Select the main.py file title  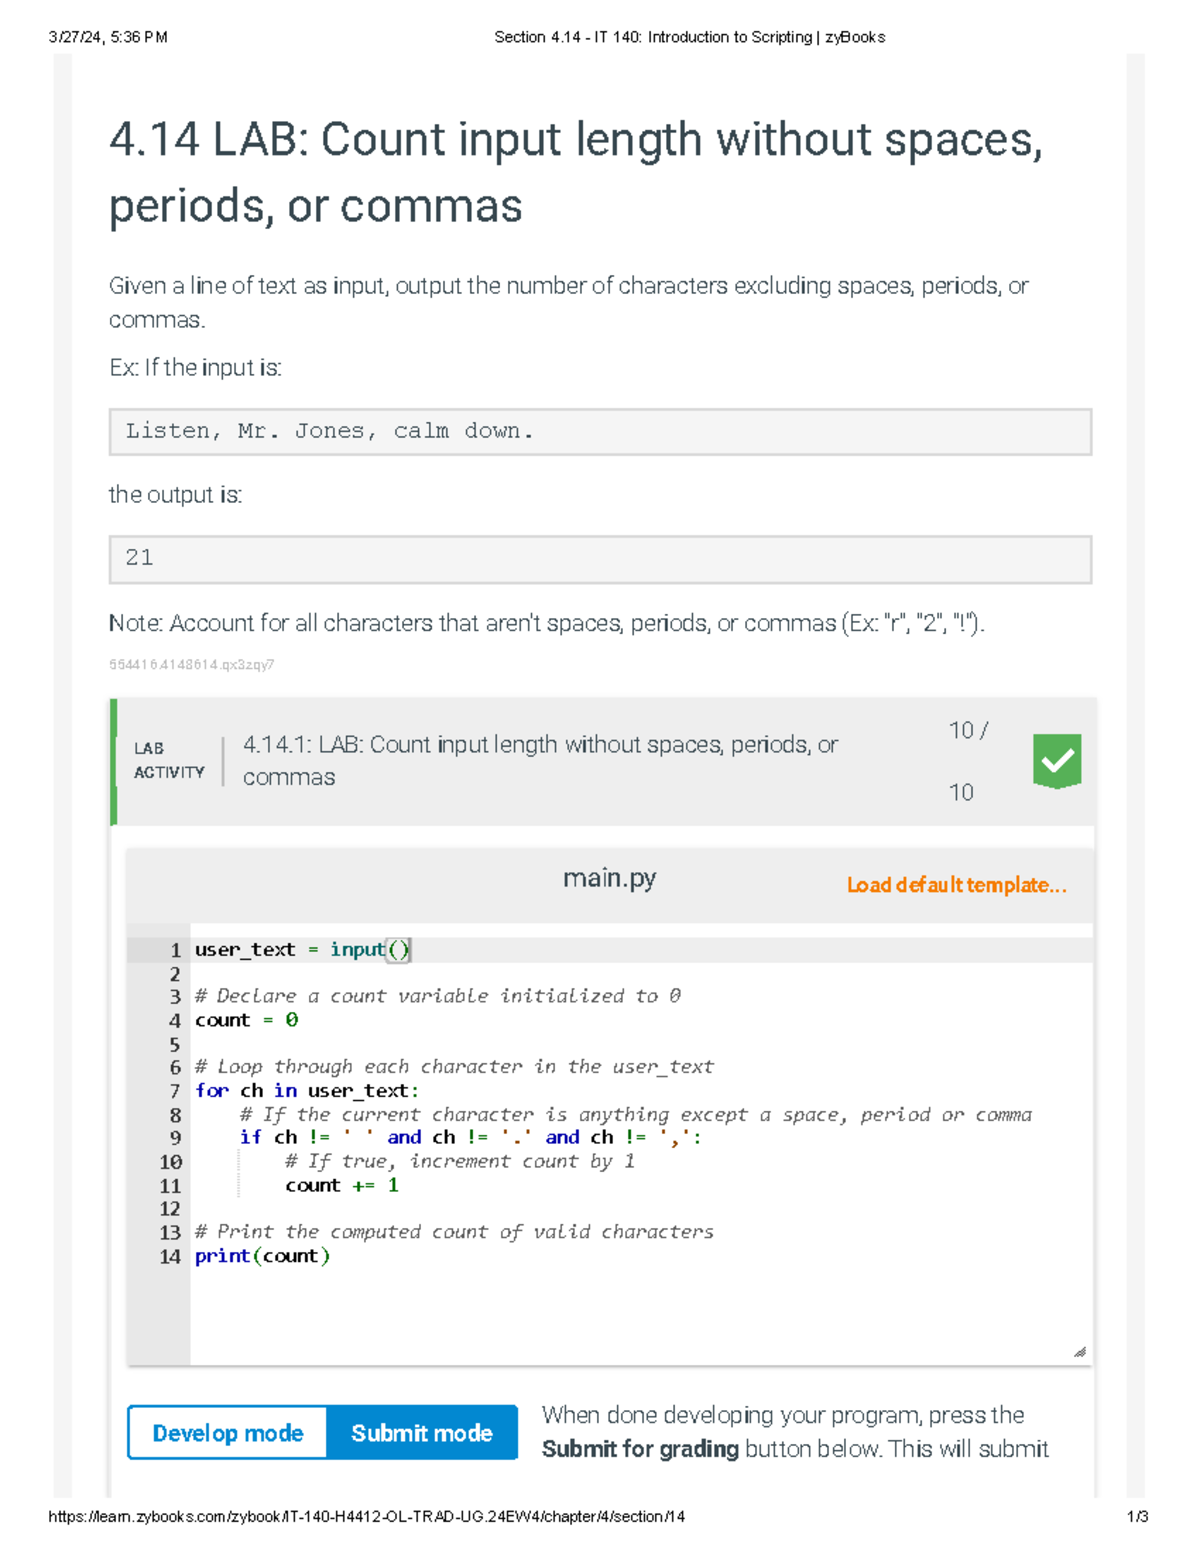coord(609,878)
